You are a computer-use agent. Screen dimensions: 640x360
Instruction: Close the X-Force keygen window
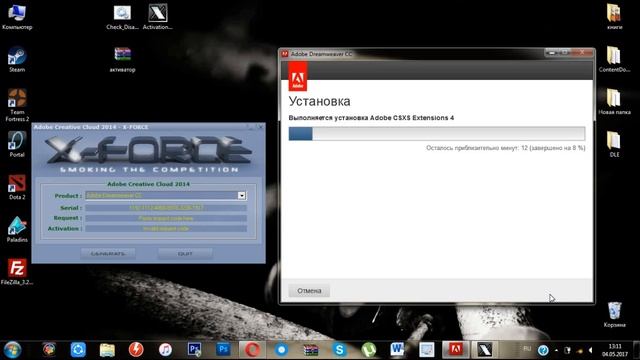(x=260, y=127)
